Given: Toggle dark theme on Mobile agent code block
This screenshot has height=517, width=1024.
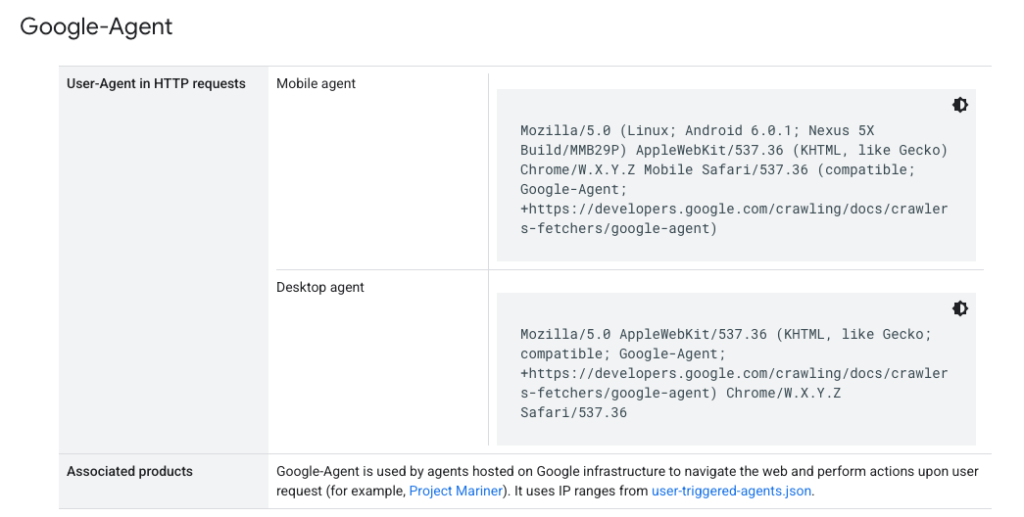Looking at the screenshot, I should [960, 105].
